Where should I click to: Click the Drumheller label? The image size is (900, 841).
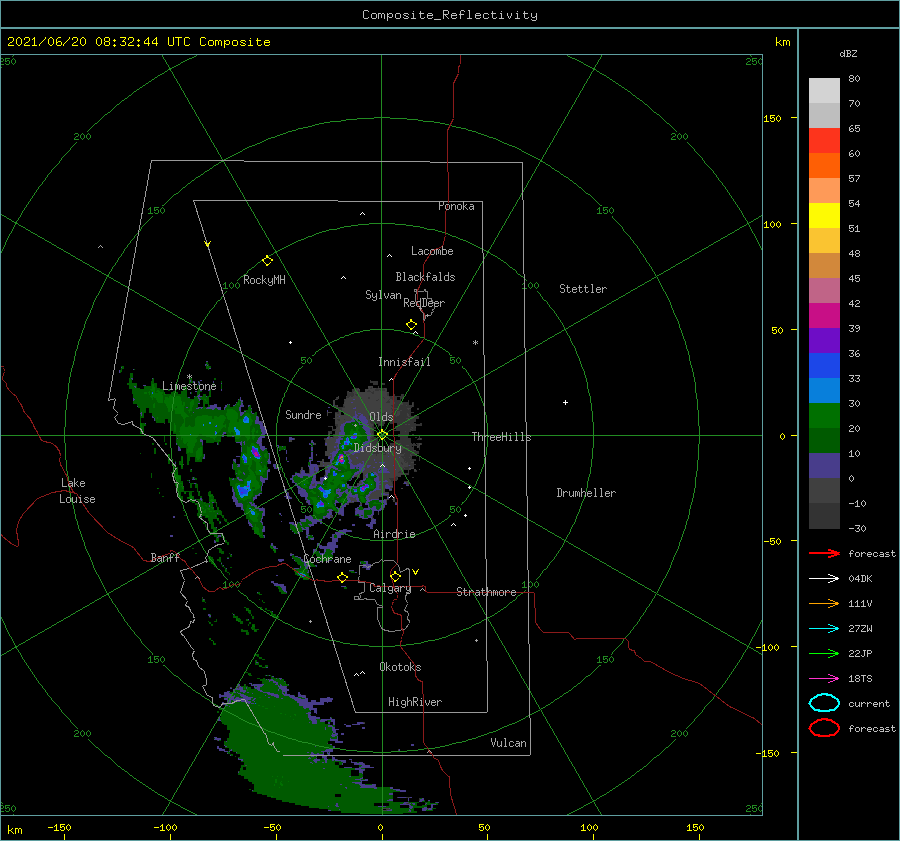coord(586,493)
